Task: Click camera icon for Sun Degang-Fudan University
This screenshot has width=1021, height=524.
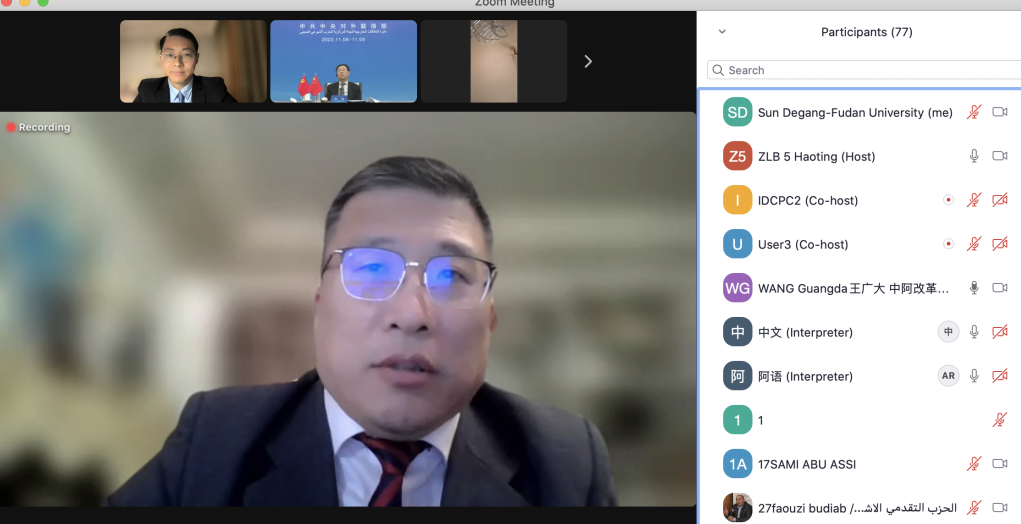Action: point(999,112)
